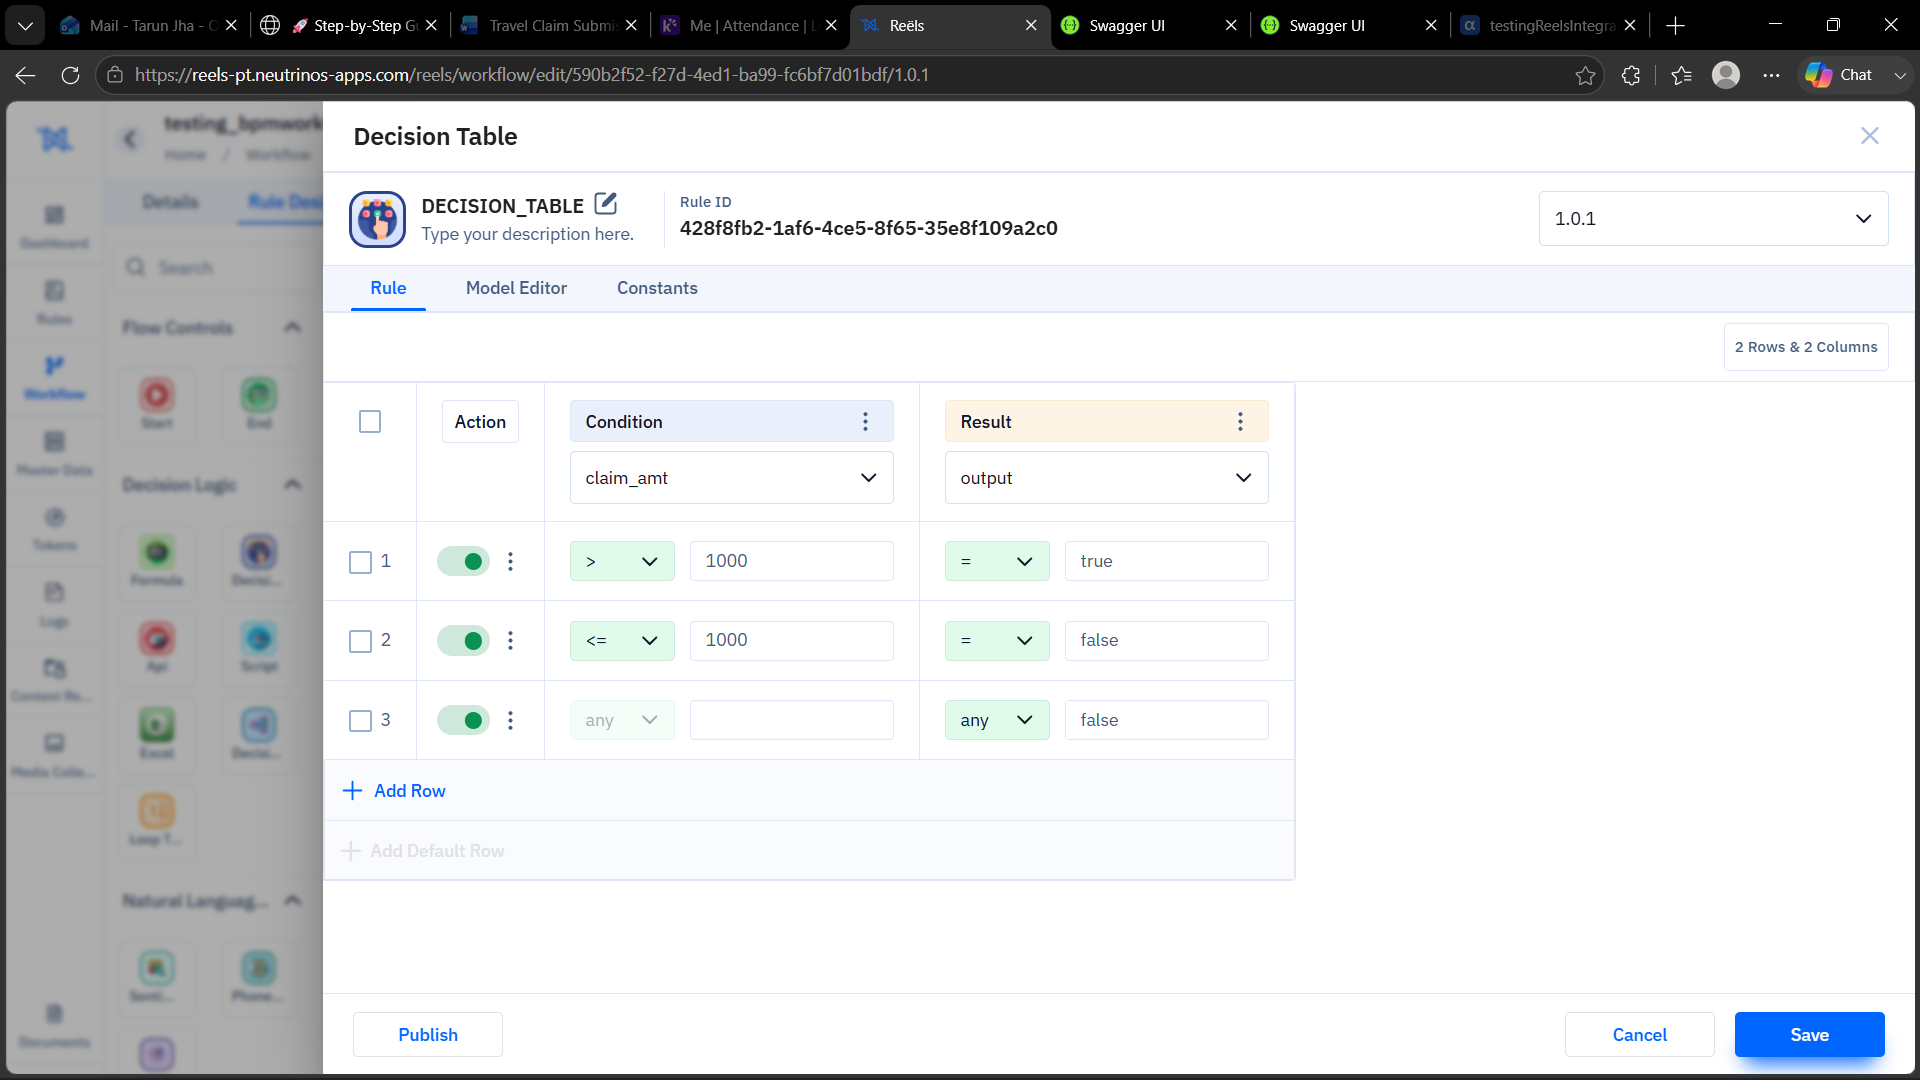Edit row 1 result value true
The image size is (1920, 1080).
(1166, 561)
